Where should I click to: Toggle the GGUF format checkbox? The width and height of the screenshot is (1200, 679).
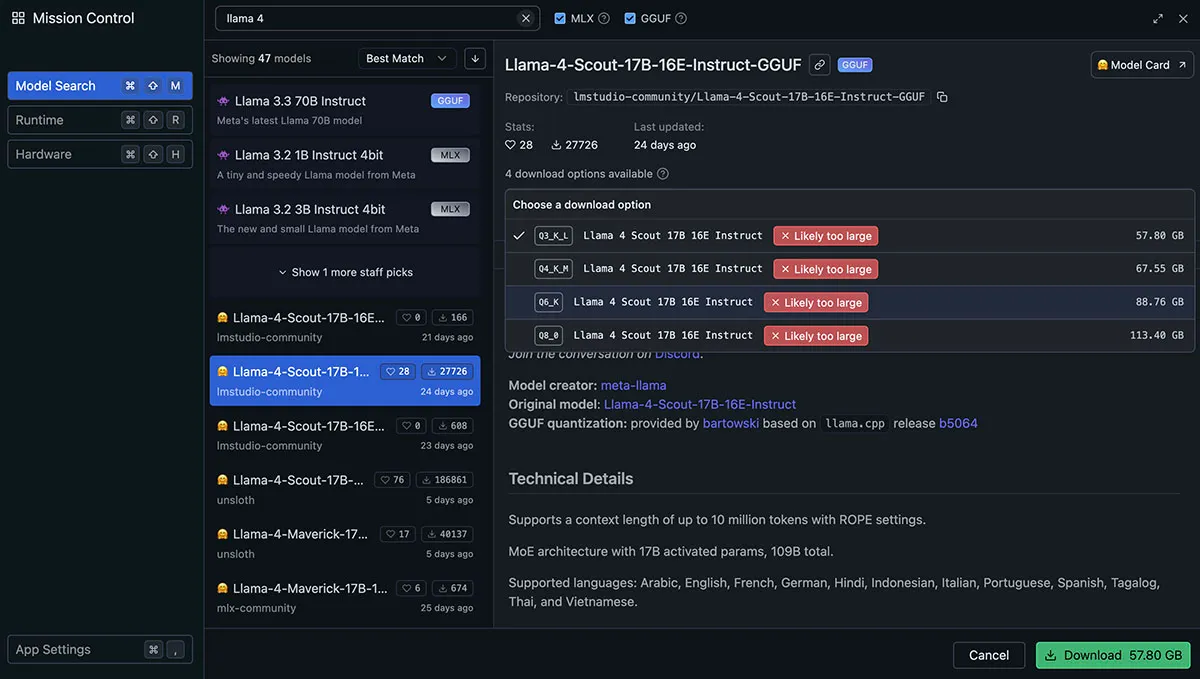pos(630,18)
